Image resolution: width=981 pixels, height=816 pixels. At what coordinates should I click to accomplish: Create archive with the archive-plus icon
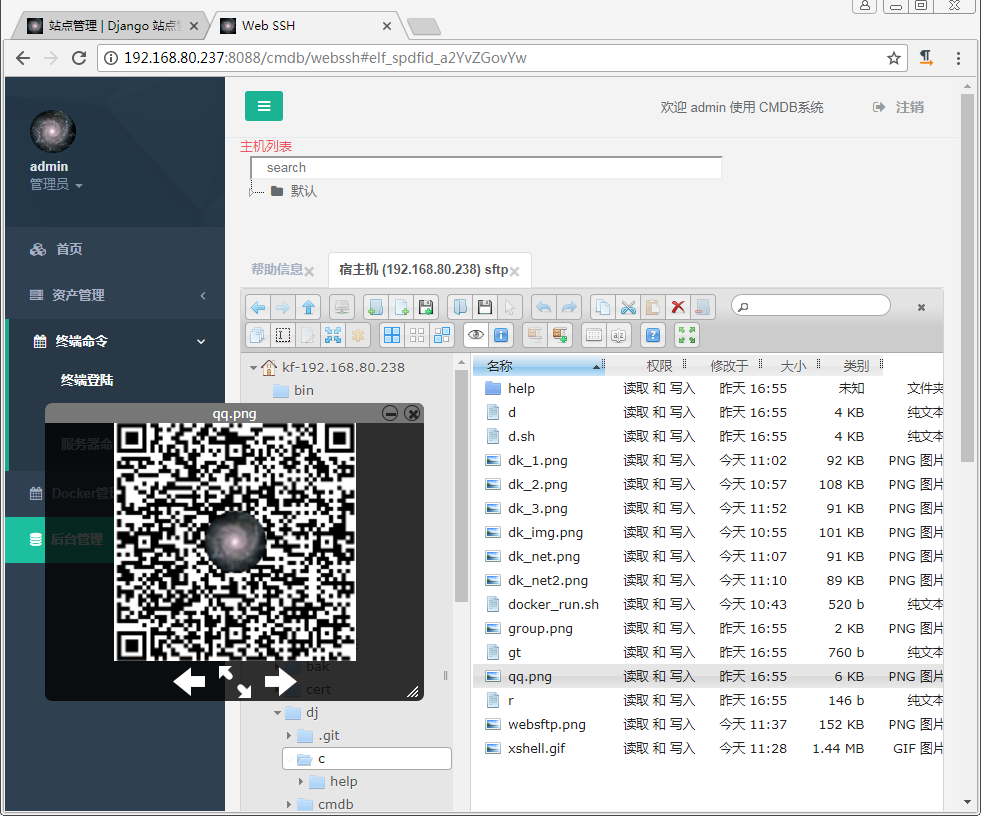pyautogui.click(x=560, y=335)
